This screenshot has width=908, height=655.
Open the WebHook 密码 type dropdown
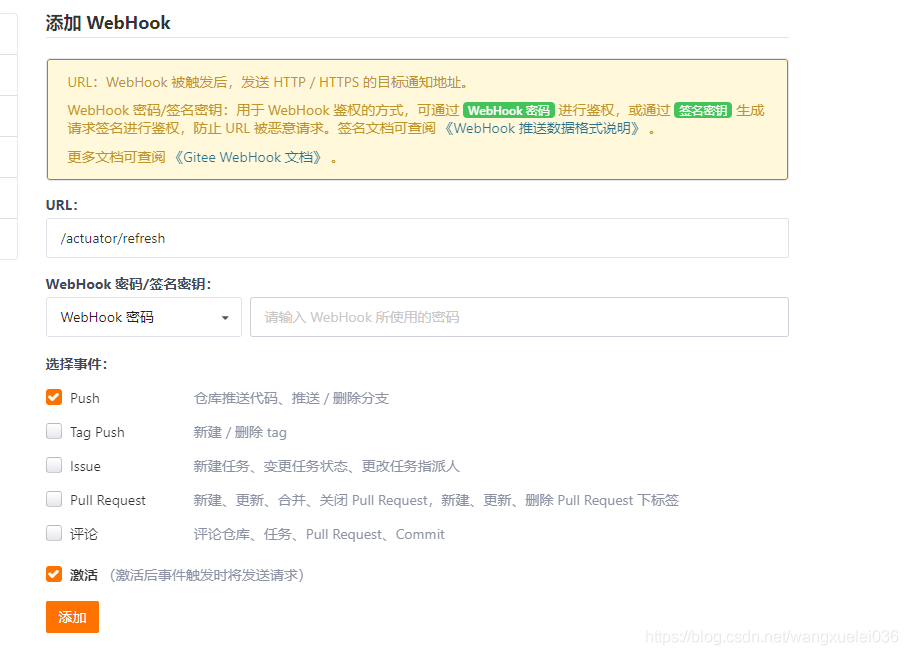pos(143,317)
